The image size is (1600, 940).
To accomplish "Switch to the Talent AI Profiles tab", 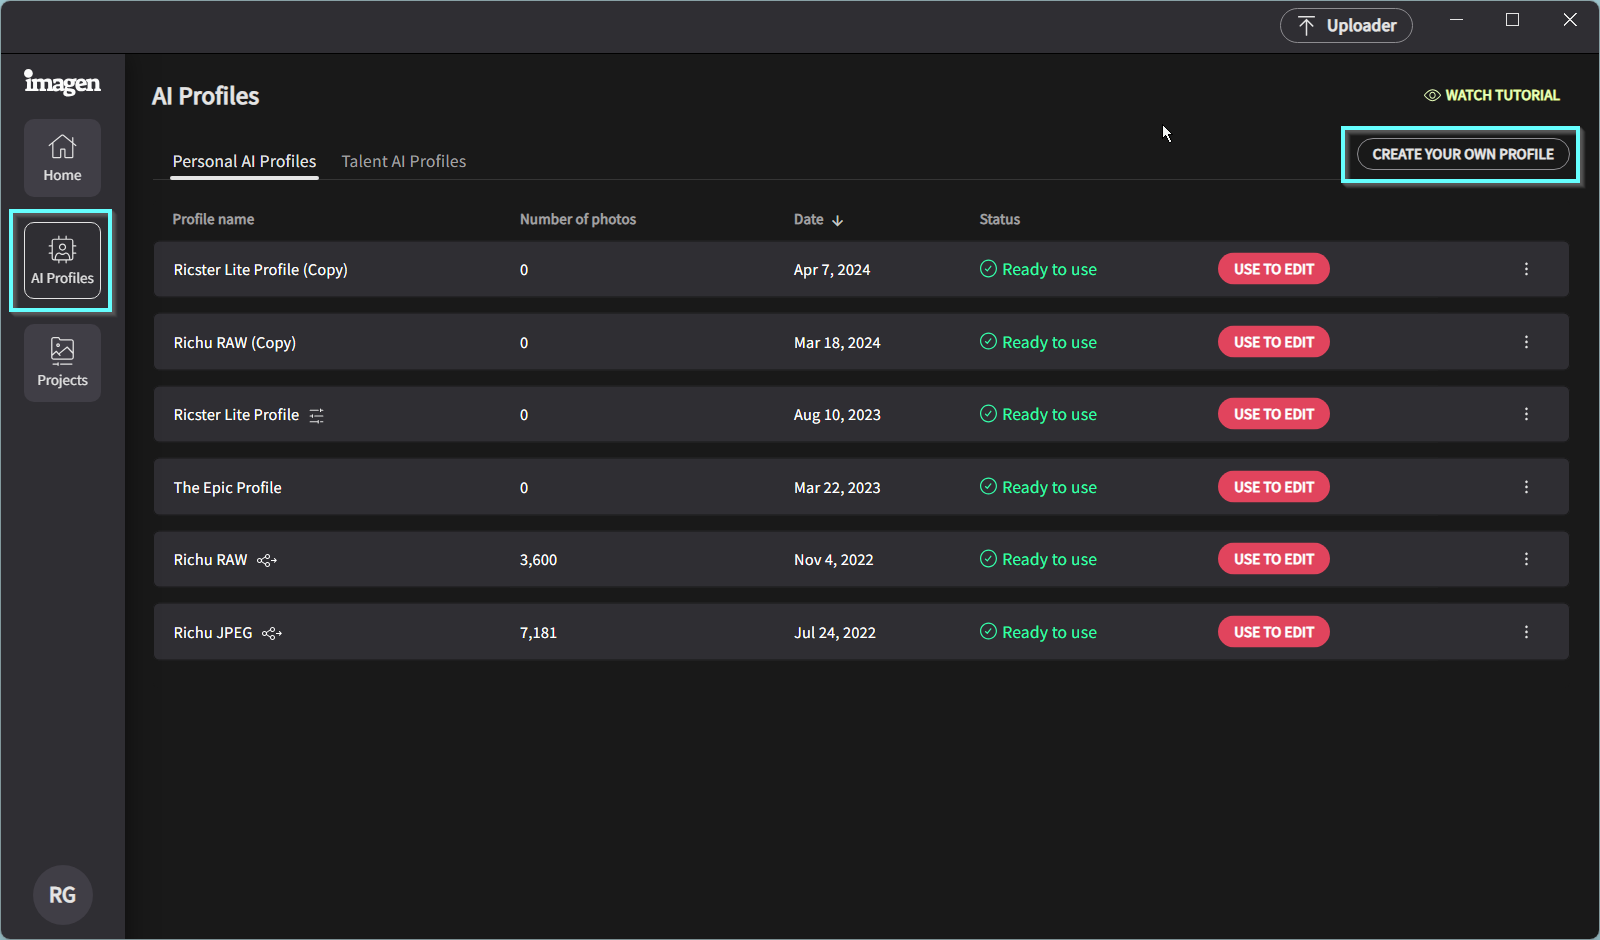I will point(404,161).
